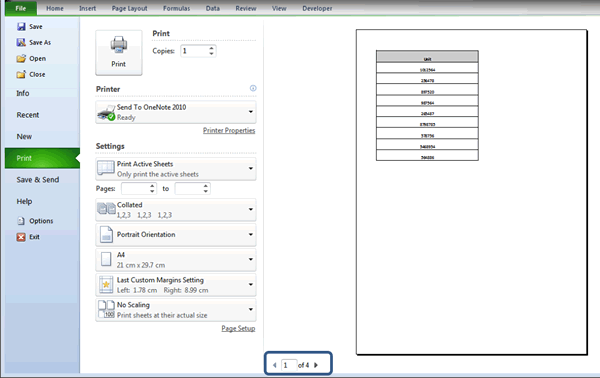This screenshot has height=378, width=600.
Task: Open the Print Active Sheets dropdown
Action: tap(176, 169)
